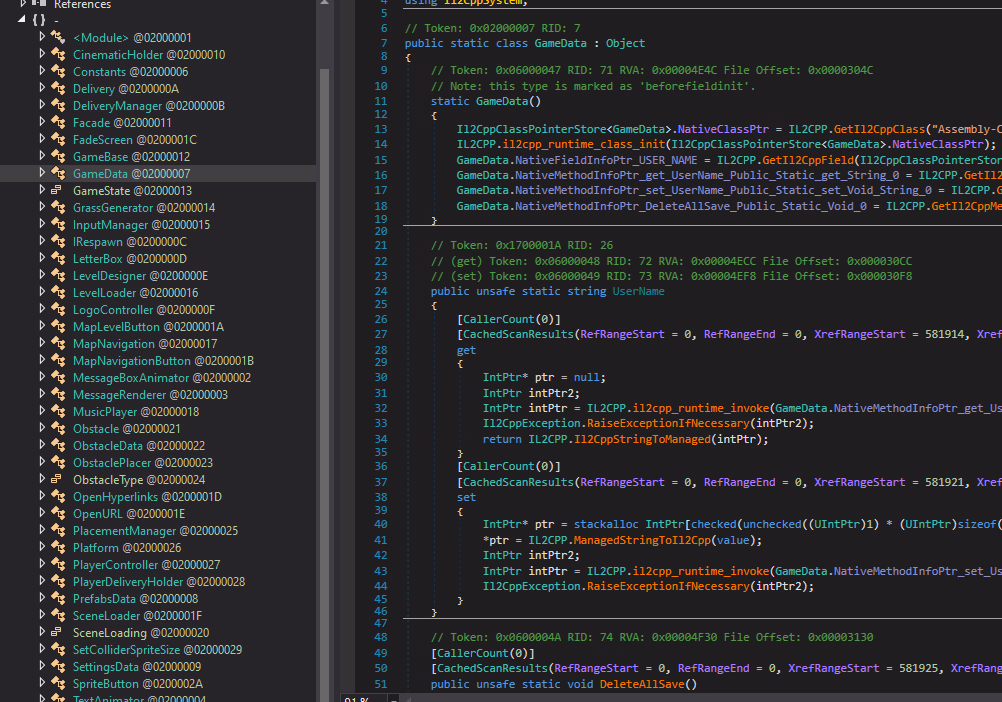The image size is (1002, 702).
Task: Click the namespace braces icon in tree
Action: (x=37, y=20)
